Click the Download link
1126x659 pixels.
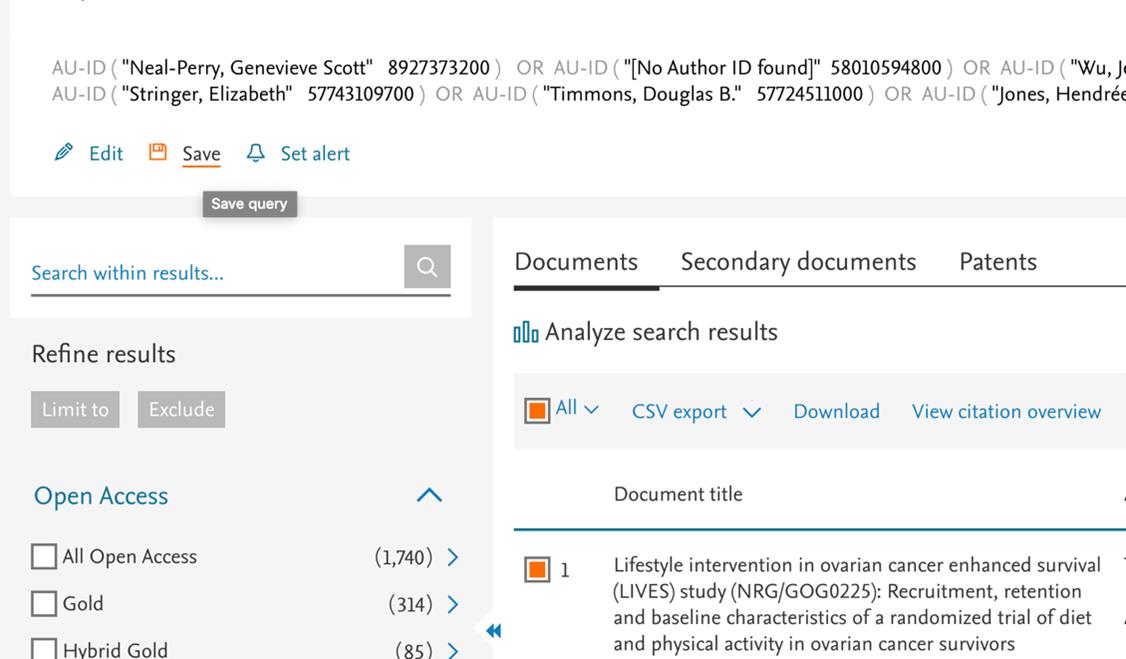pos(837,411)
